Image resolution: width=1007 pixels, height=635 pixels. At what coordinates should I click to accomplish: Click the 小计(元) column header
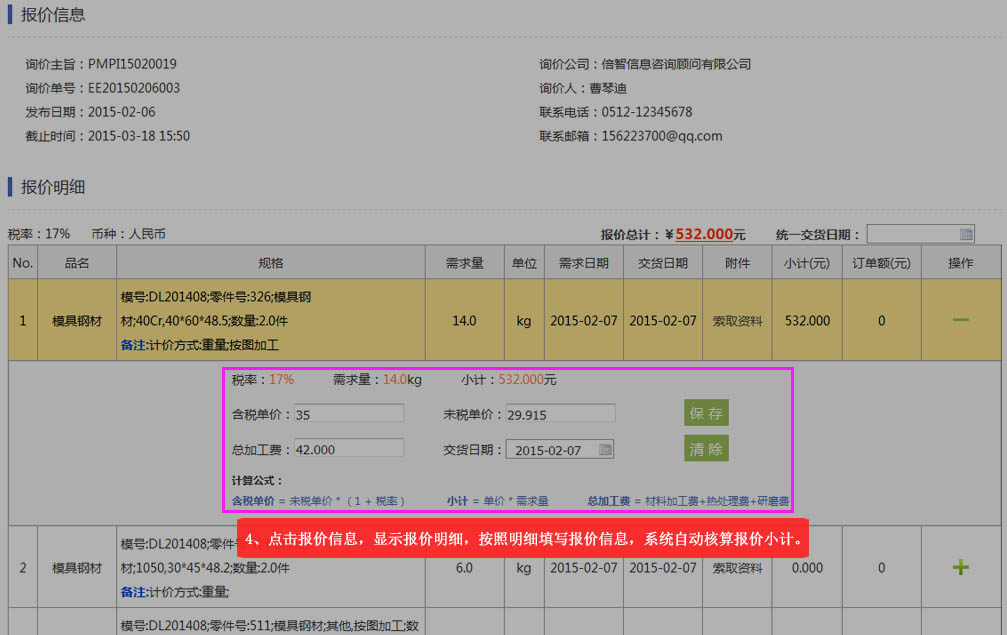(806, 263)
